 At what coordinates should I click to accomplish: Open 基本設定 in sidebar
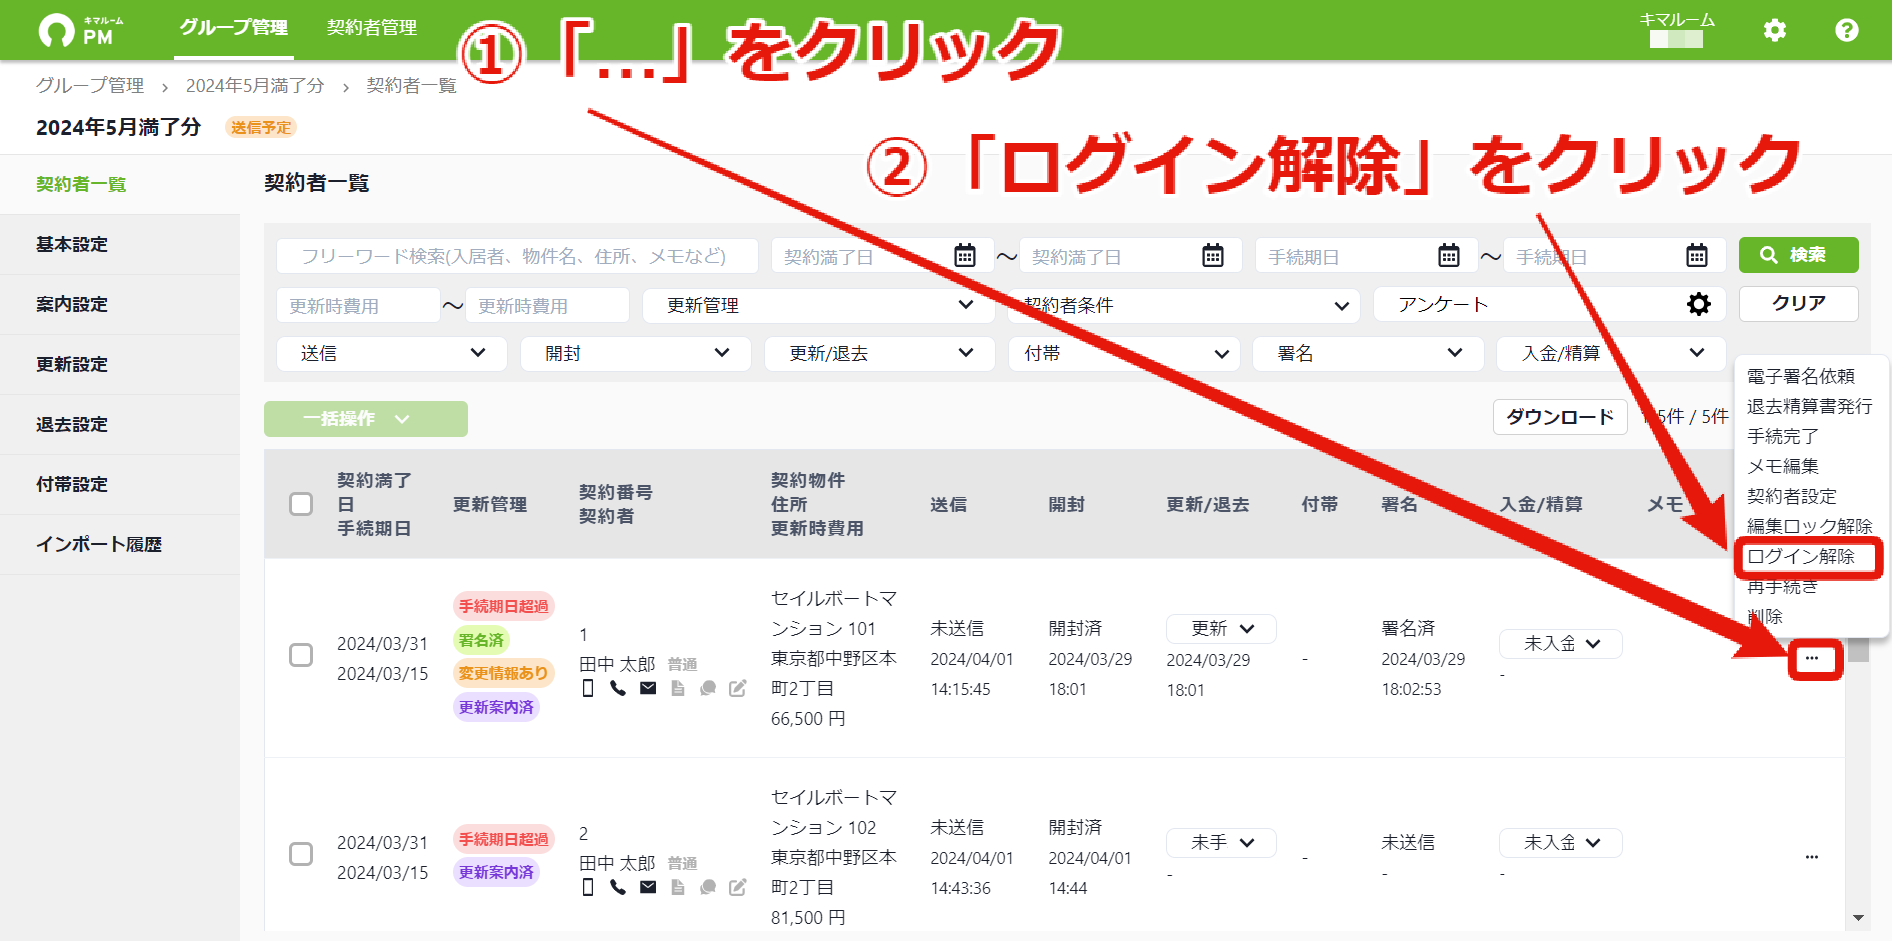pos(120,244)
